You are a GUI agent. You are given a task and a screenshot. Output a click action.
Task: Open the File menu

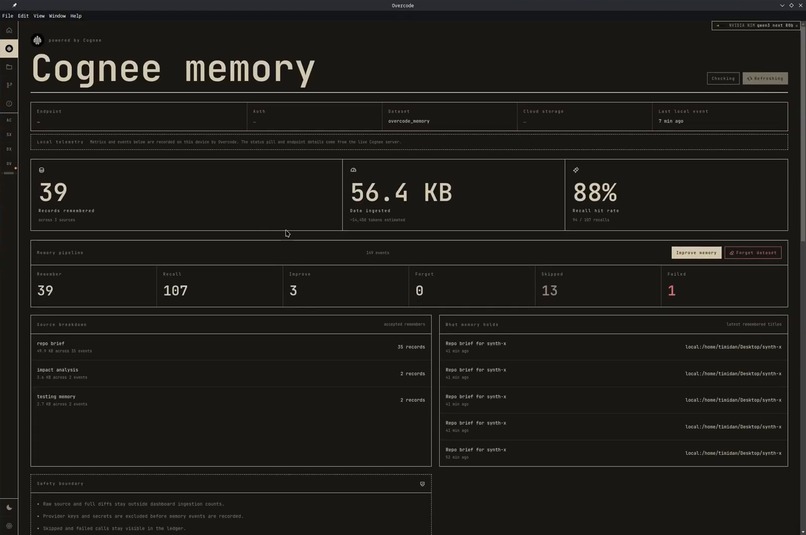(x=8, y=16)
